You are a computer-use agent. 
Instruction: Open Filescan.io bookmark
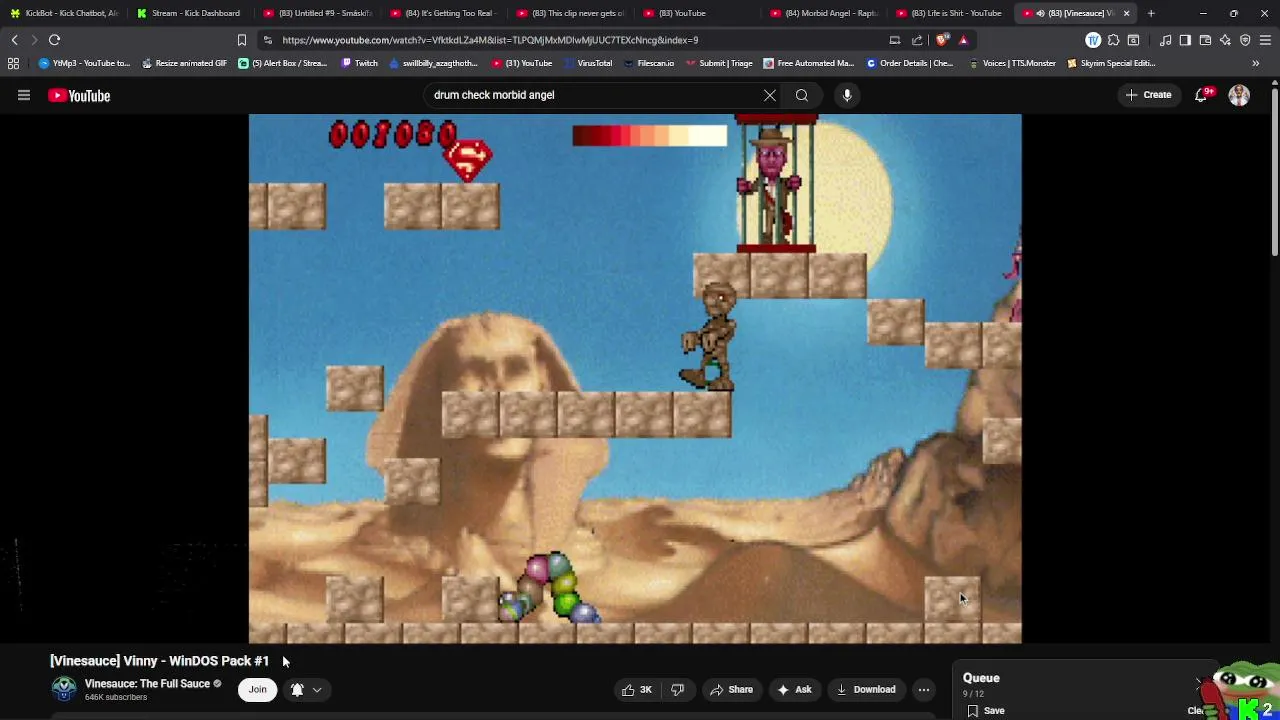[x=649, y=63]
